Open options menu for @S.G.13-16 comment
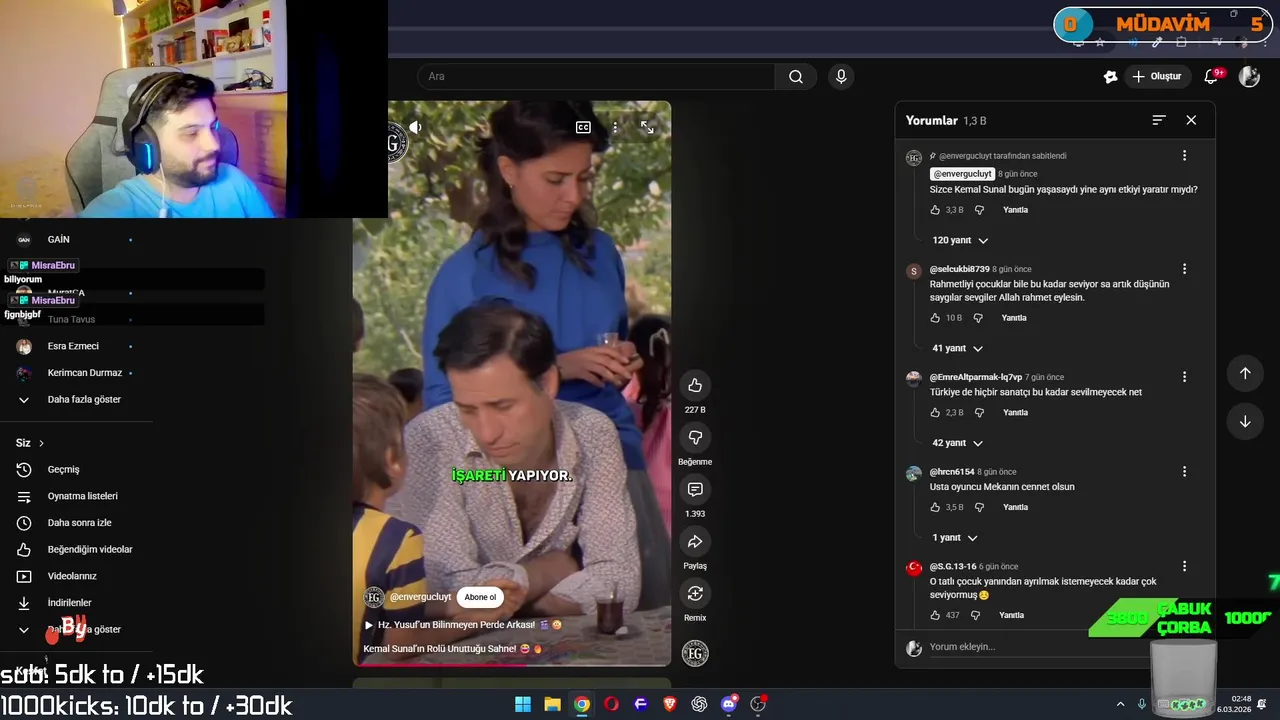 coord(1184,566)
